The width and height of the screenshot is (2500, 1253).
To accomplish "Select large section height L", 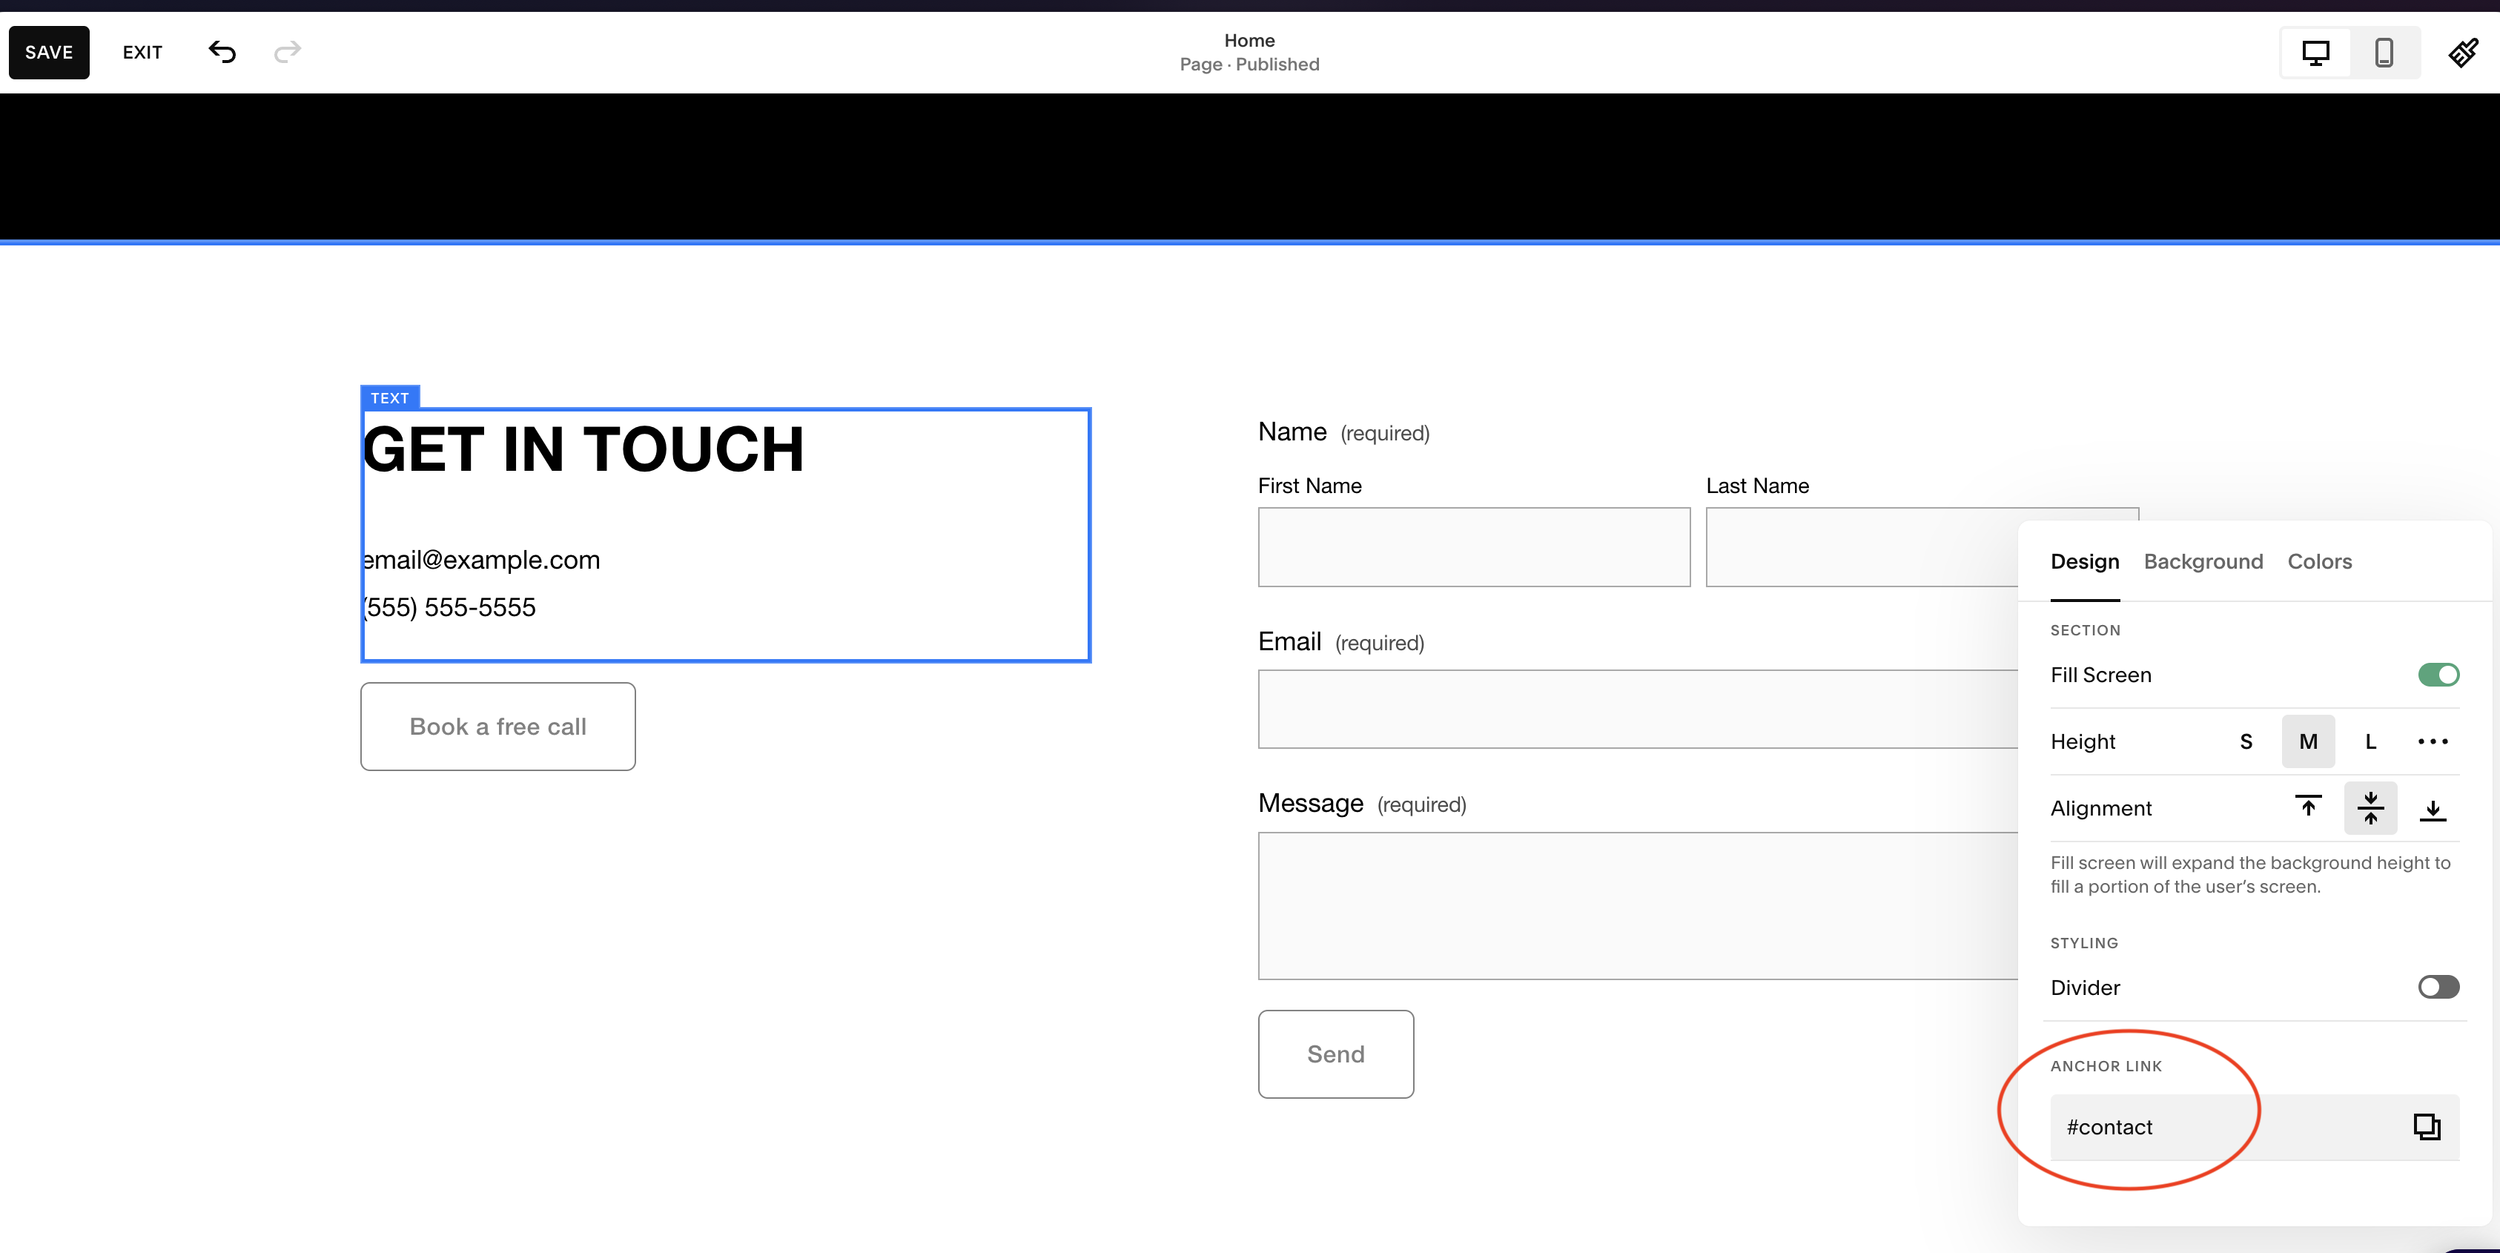I will coord(2370,741).
